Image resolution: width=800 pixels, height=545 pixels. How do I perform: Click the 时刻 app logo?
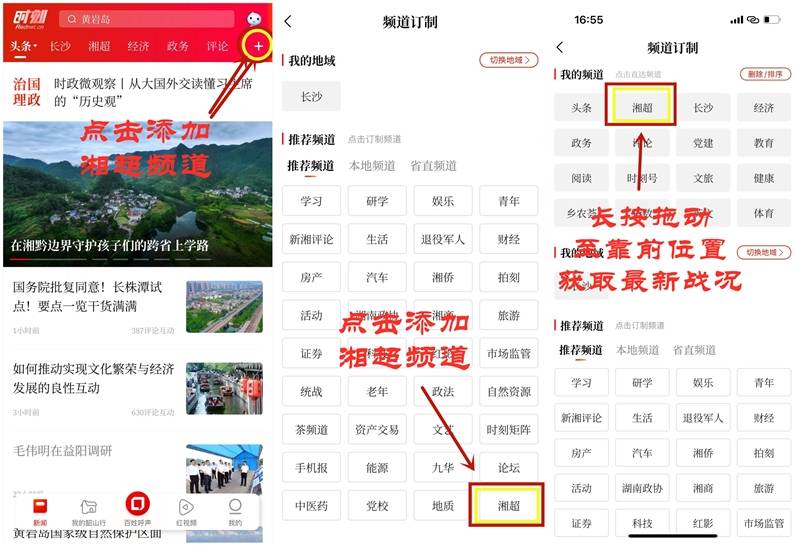[x=28, y=19]
